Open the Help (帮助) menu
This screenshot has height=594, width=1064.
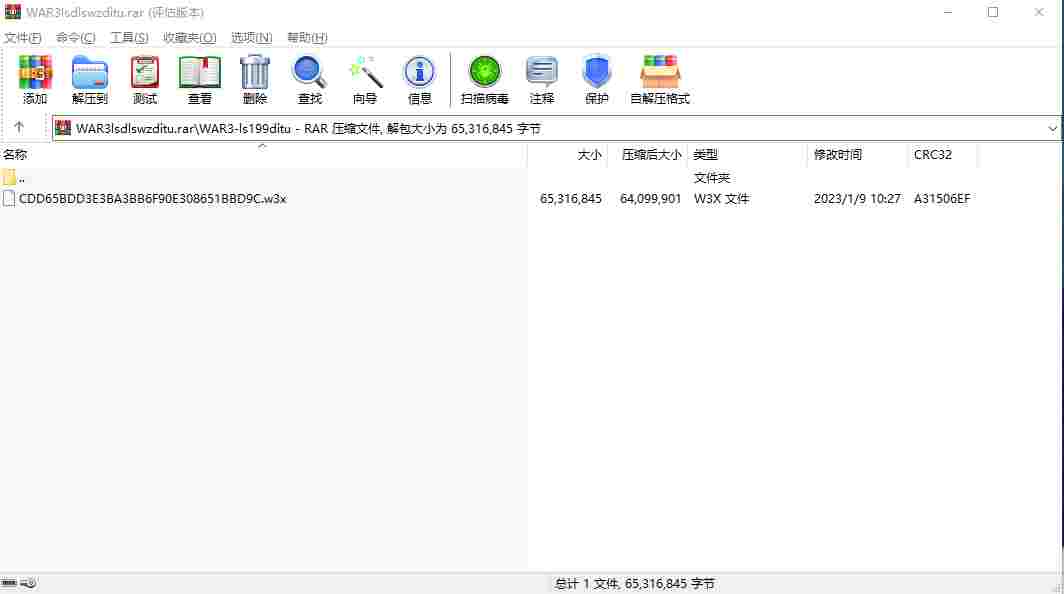[x=307, y=37]
